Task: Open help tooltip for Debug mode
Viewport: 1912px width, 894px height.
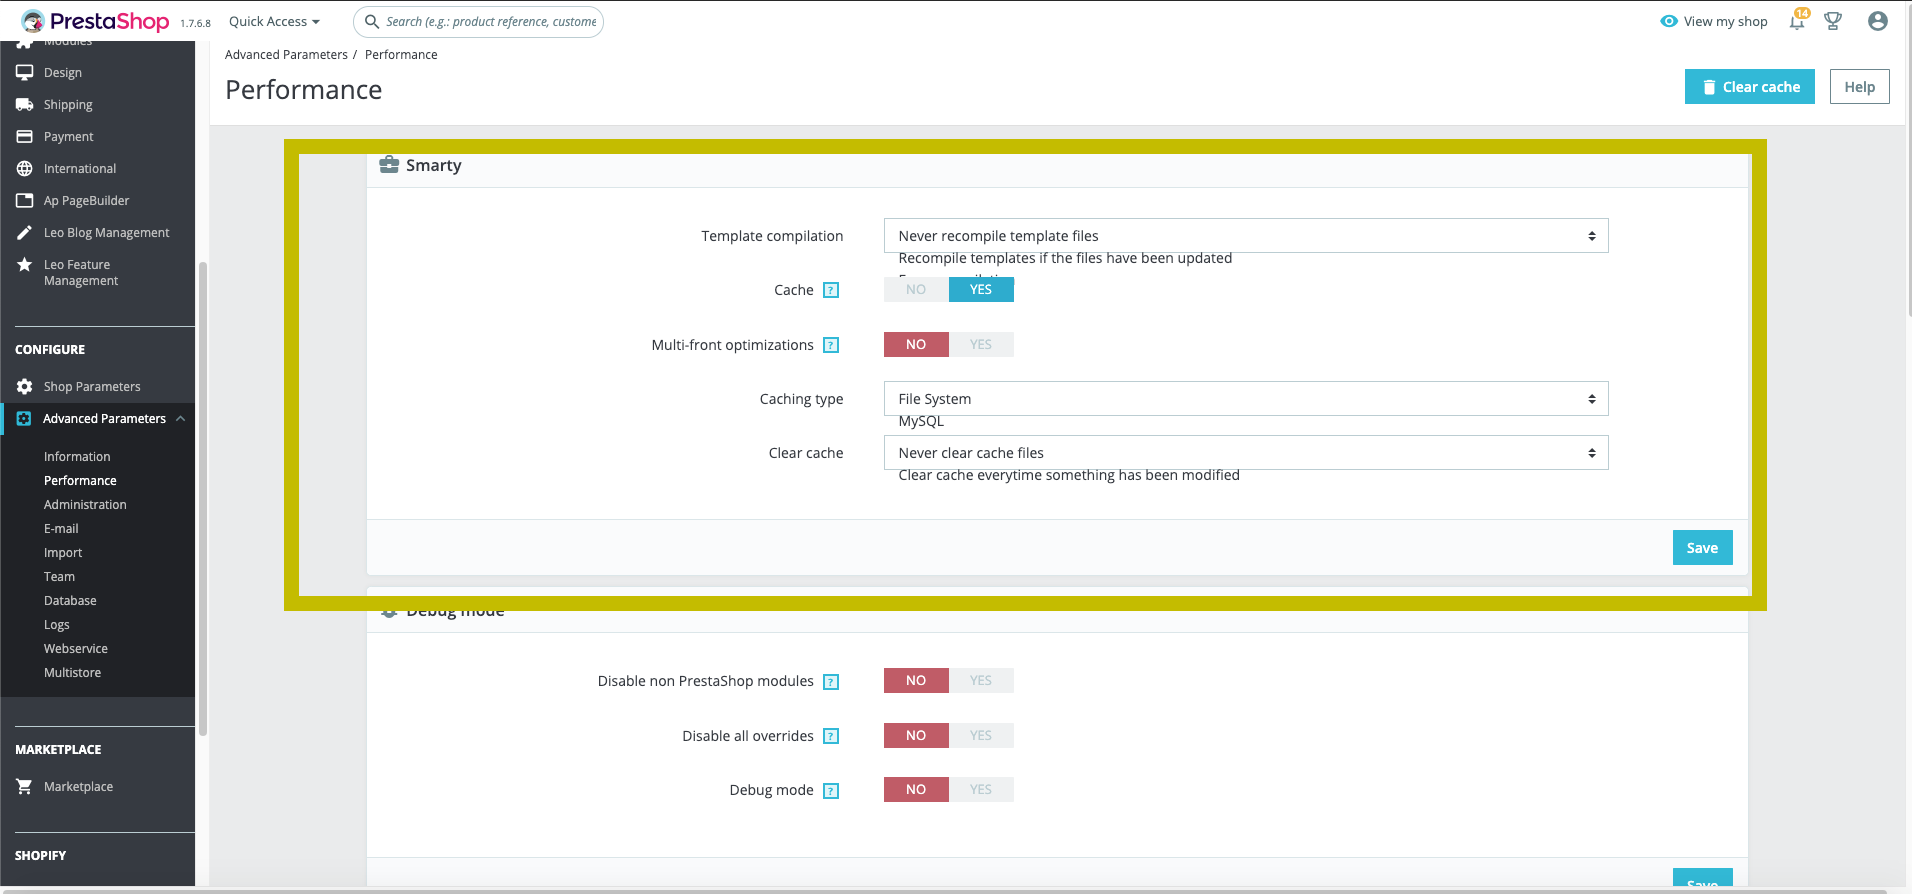Action: pyautogui.click(x=831, y=790)
